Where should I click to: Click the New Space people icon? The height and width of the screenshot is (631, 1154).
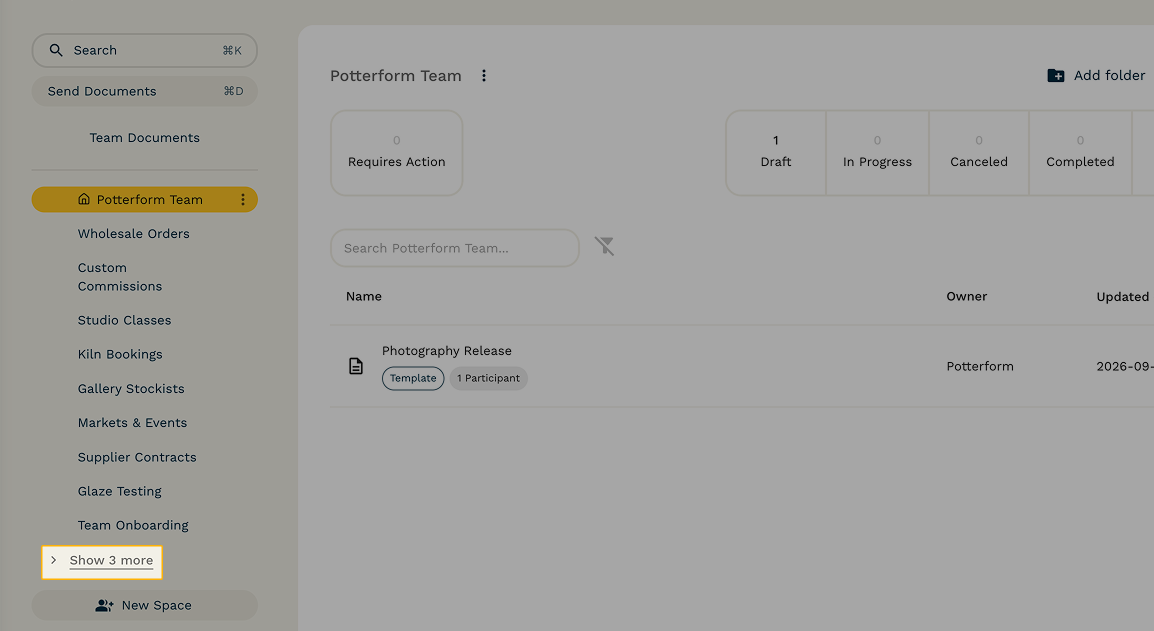point(105,605)
